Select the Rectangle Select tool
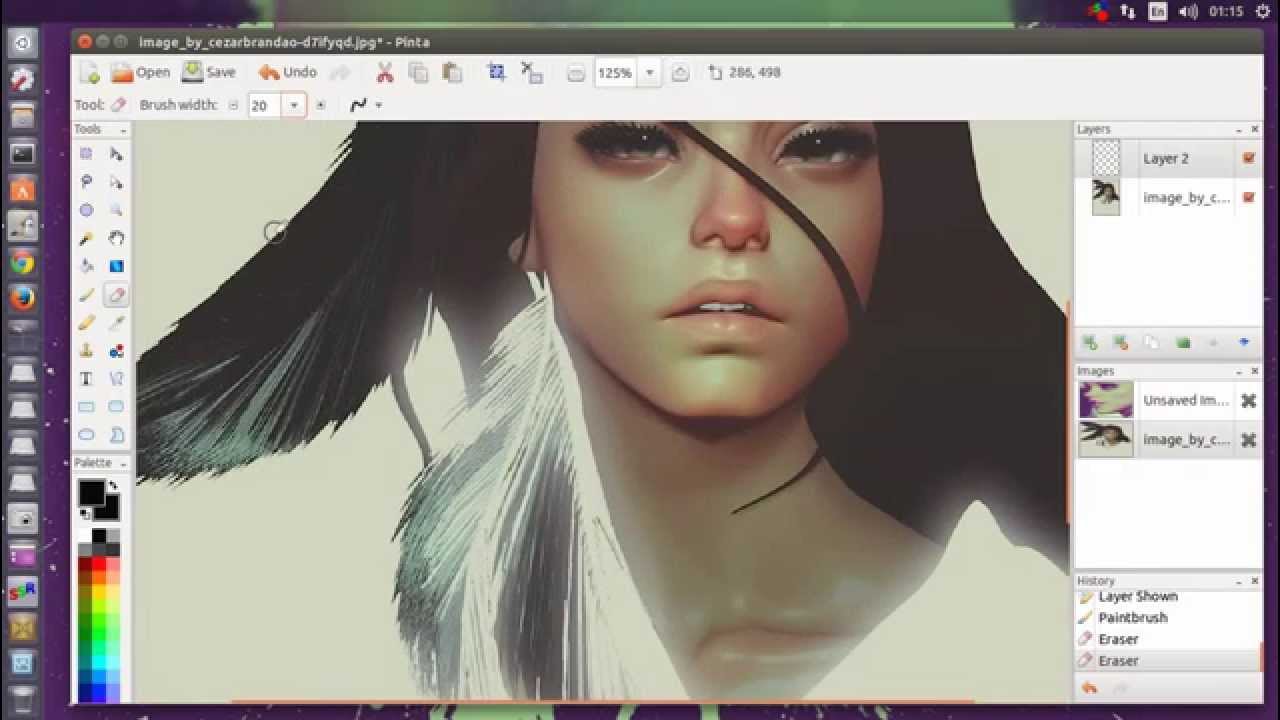 point(87,153)
